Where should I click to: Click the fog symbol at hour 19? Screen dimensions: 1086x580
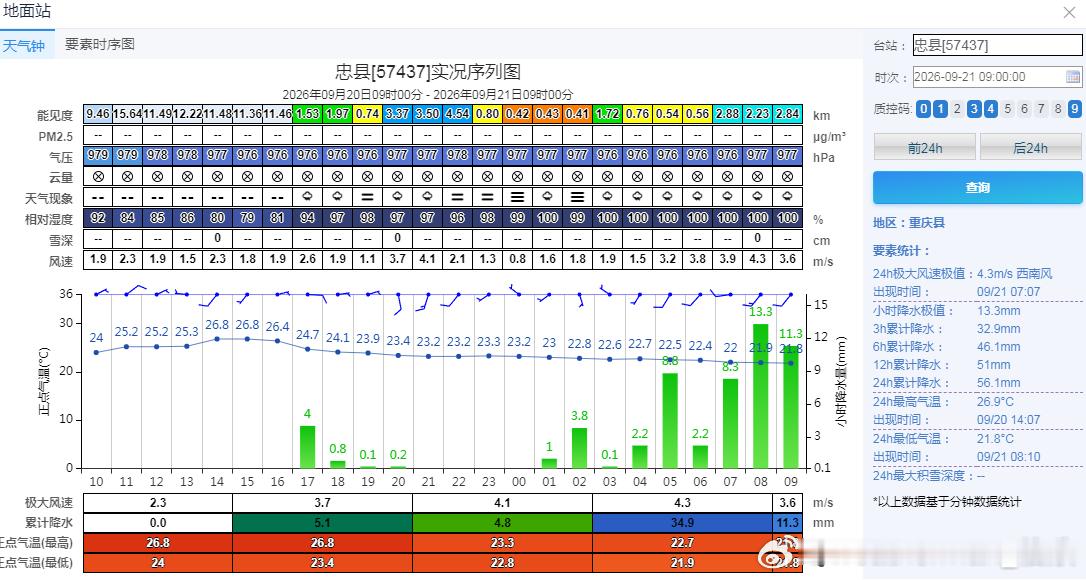[x=367, y=197]
